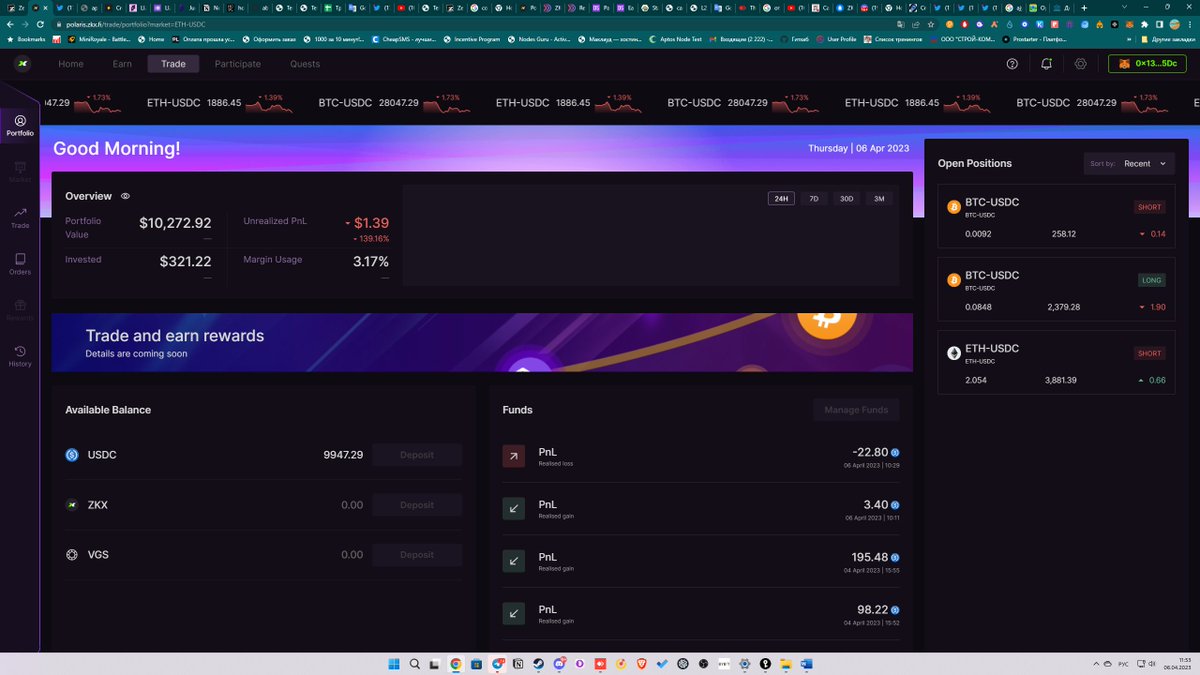
Task: Open the User Profile bookmark
Action: point(836,39)
